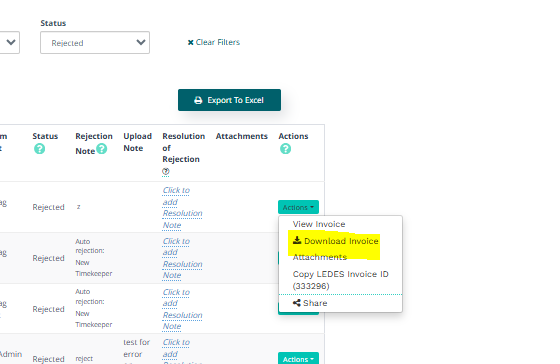Click help icon beside Rejection Note header
Screen dimensions: 560x364
pyautogui.click(x=102, y=149)
